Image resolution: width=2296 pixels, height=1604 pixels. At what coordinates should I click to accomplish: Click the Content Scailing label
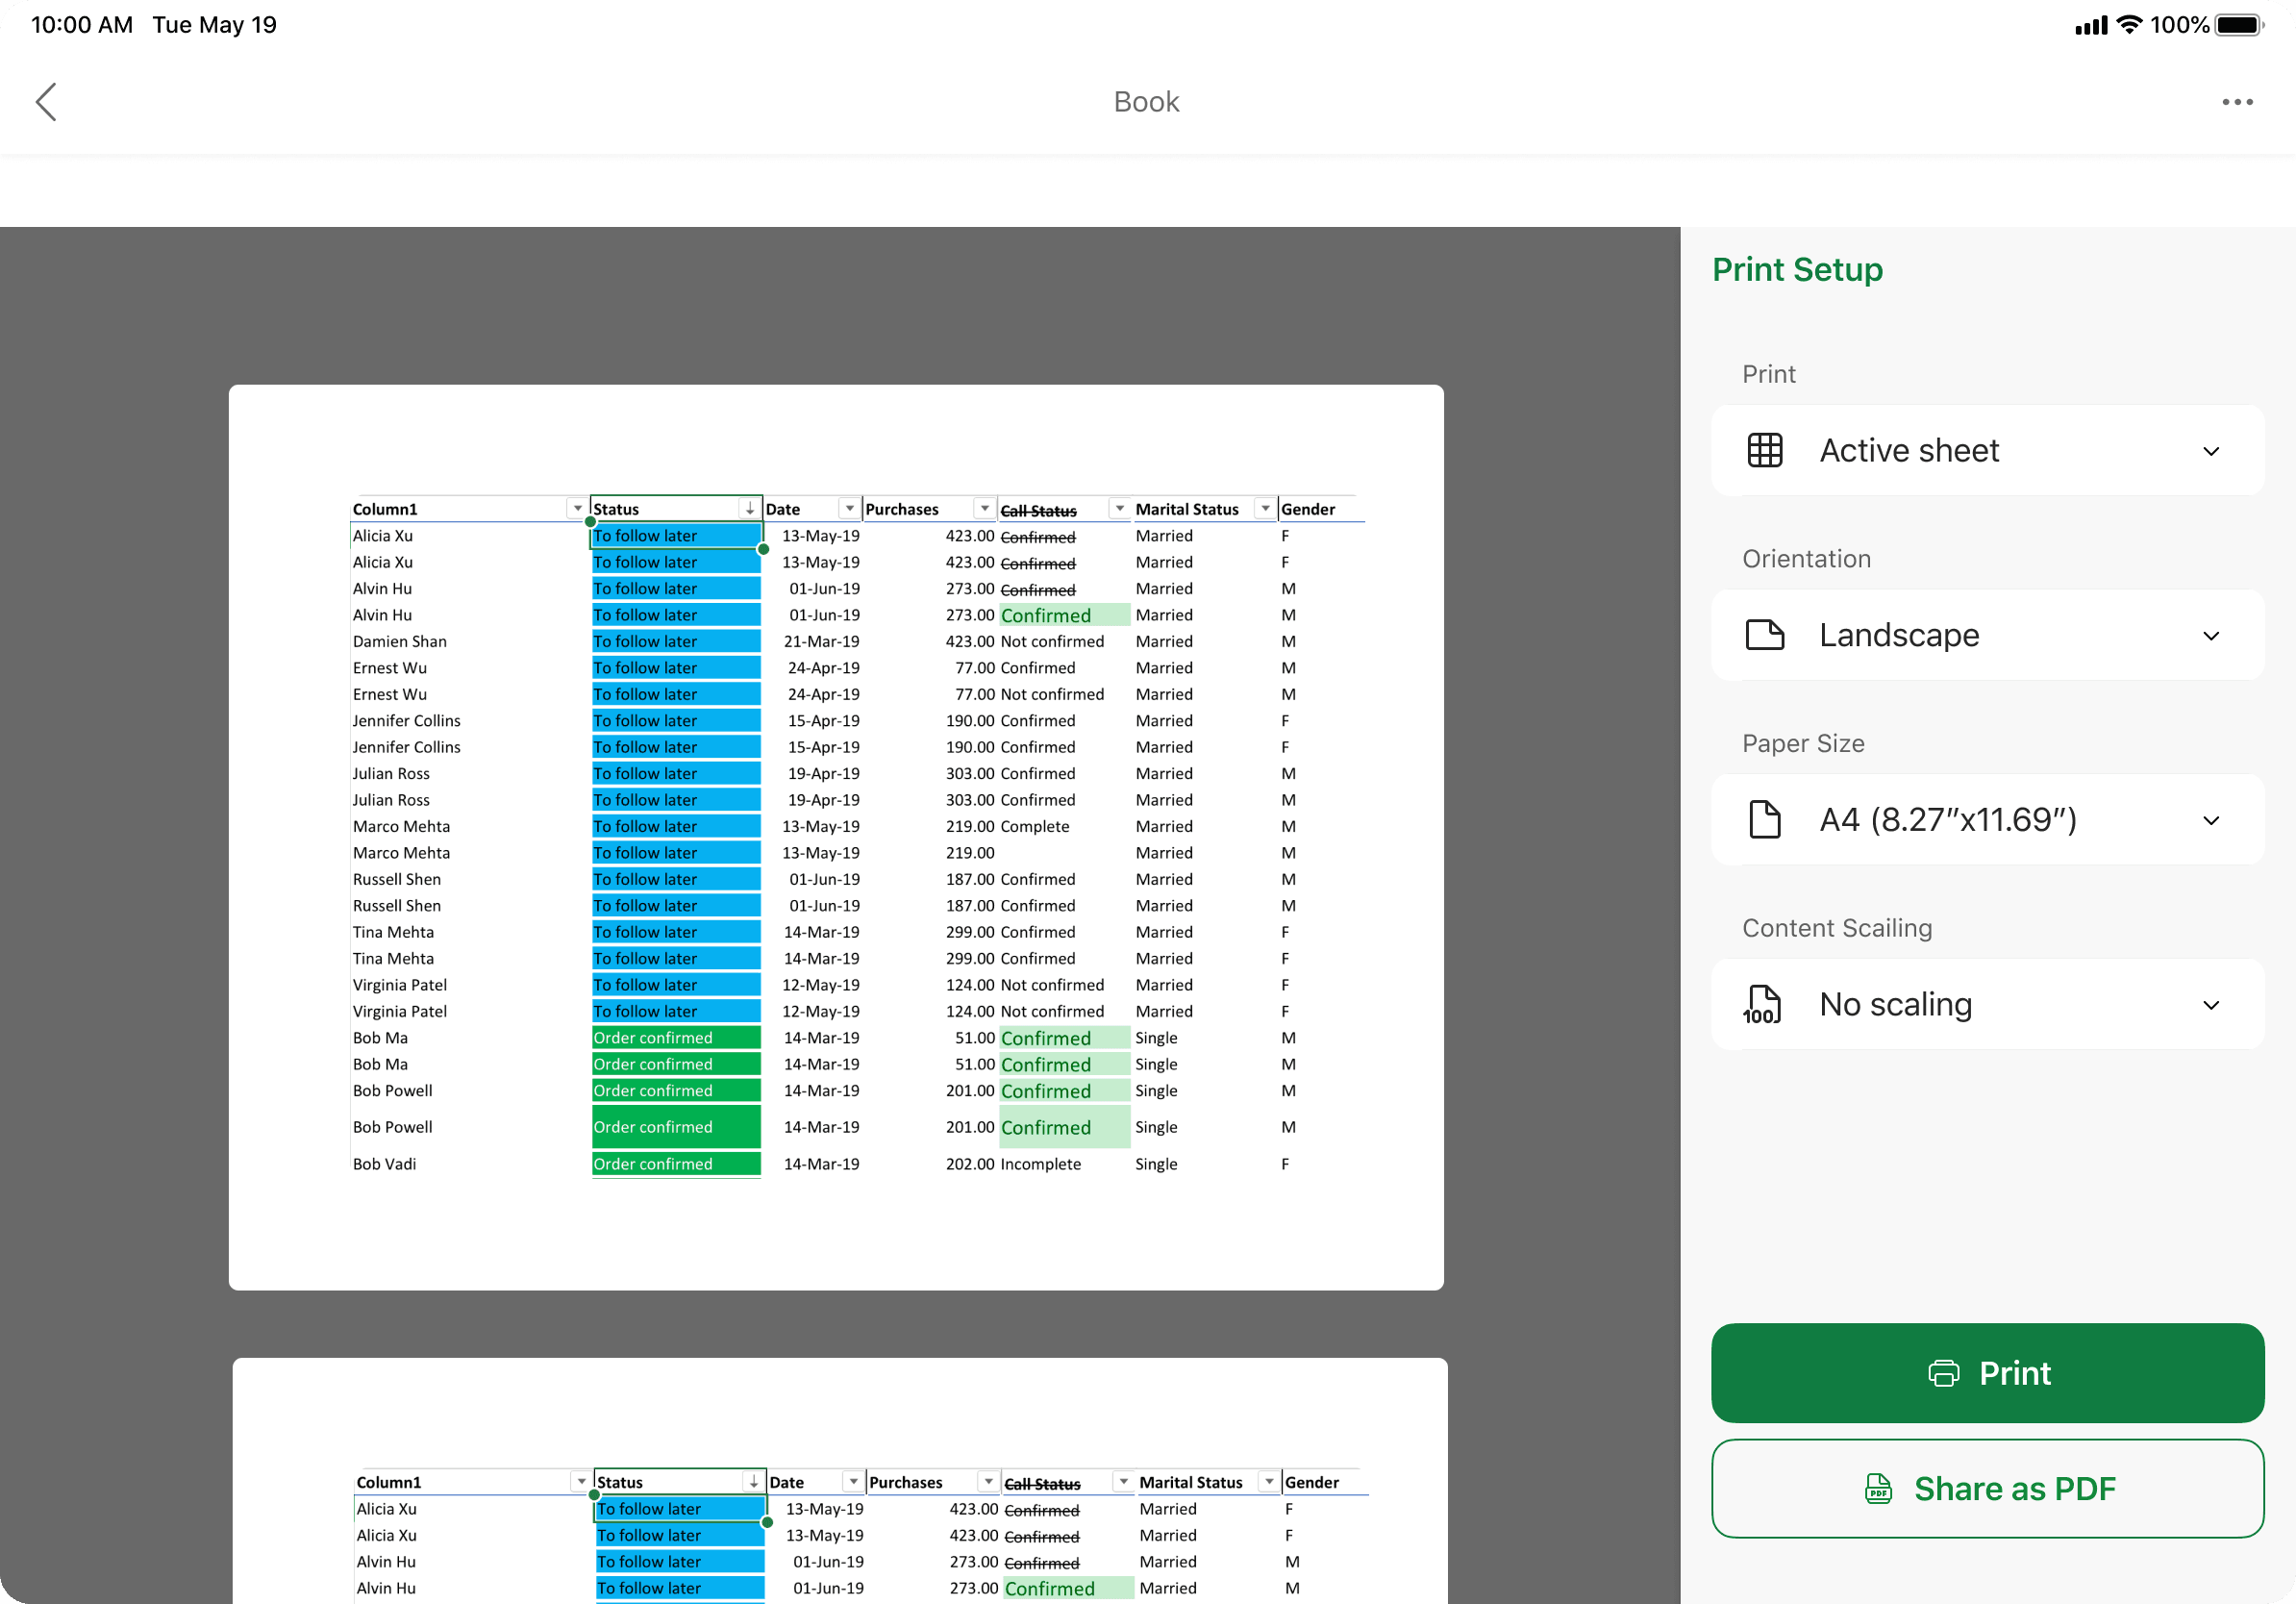(1837, 928)
